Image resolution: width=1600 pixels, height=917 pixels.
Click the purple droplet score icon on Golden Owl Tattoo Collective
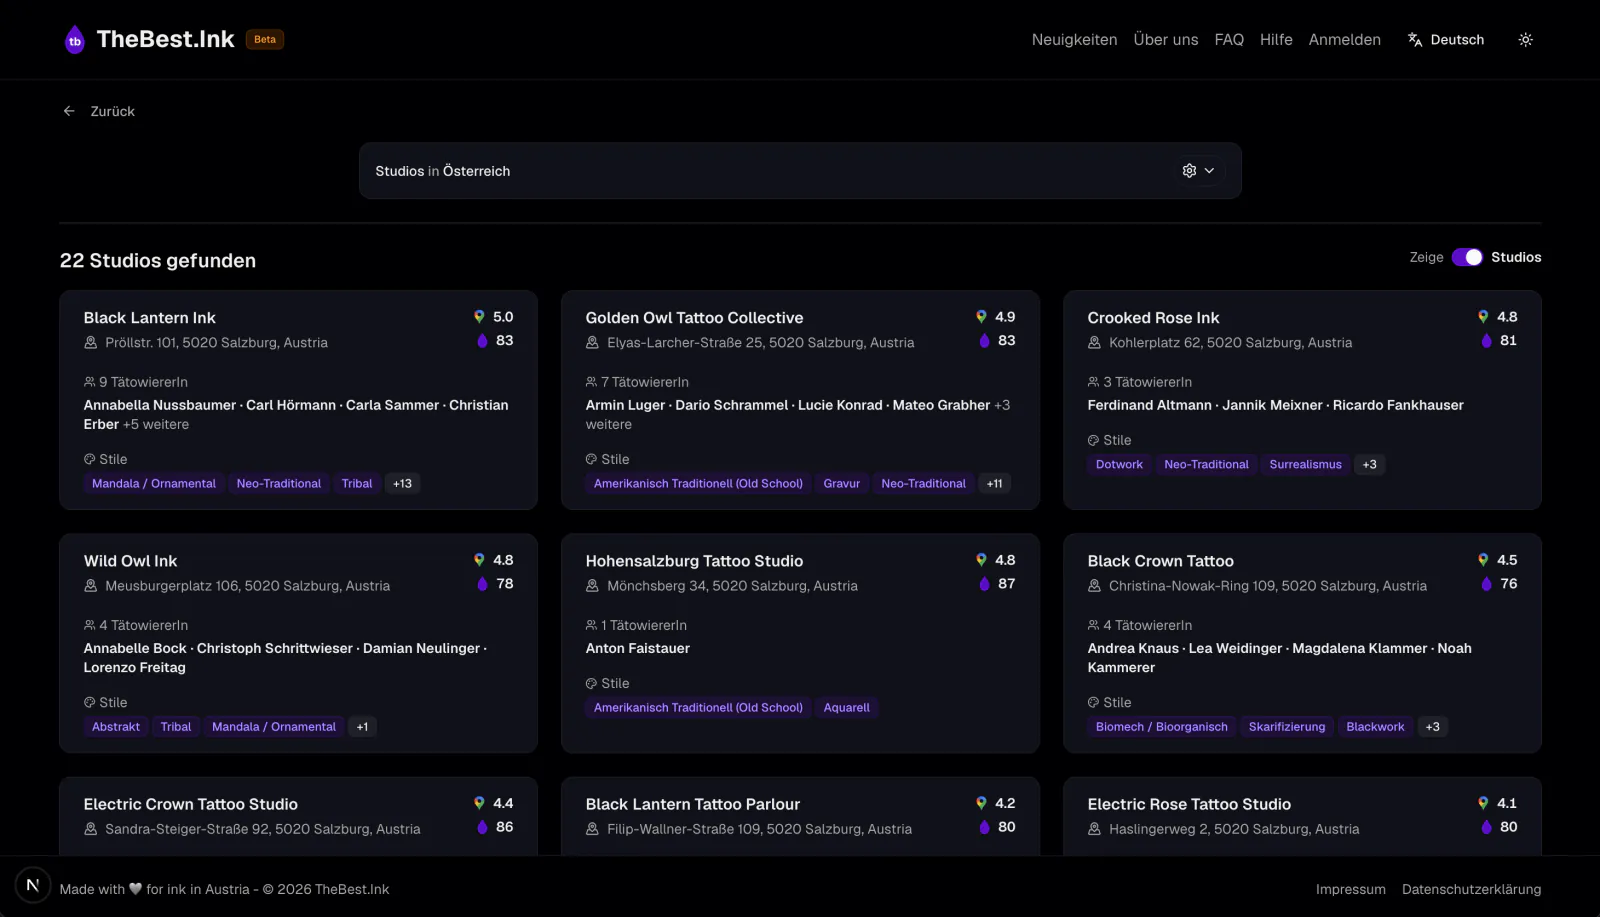tap(984, 341)
